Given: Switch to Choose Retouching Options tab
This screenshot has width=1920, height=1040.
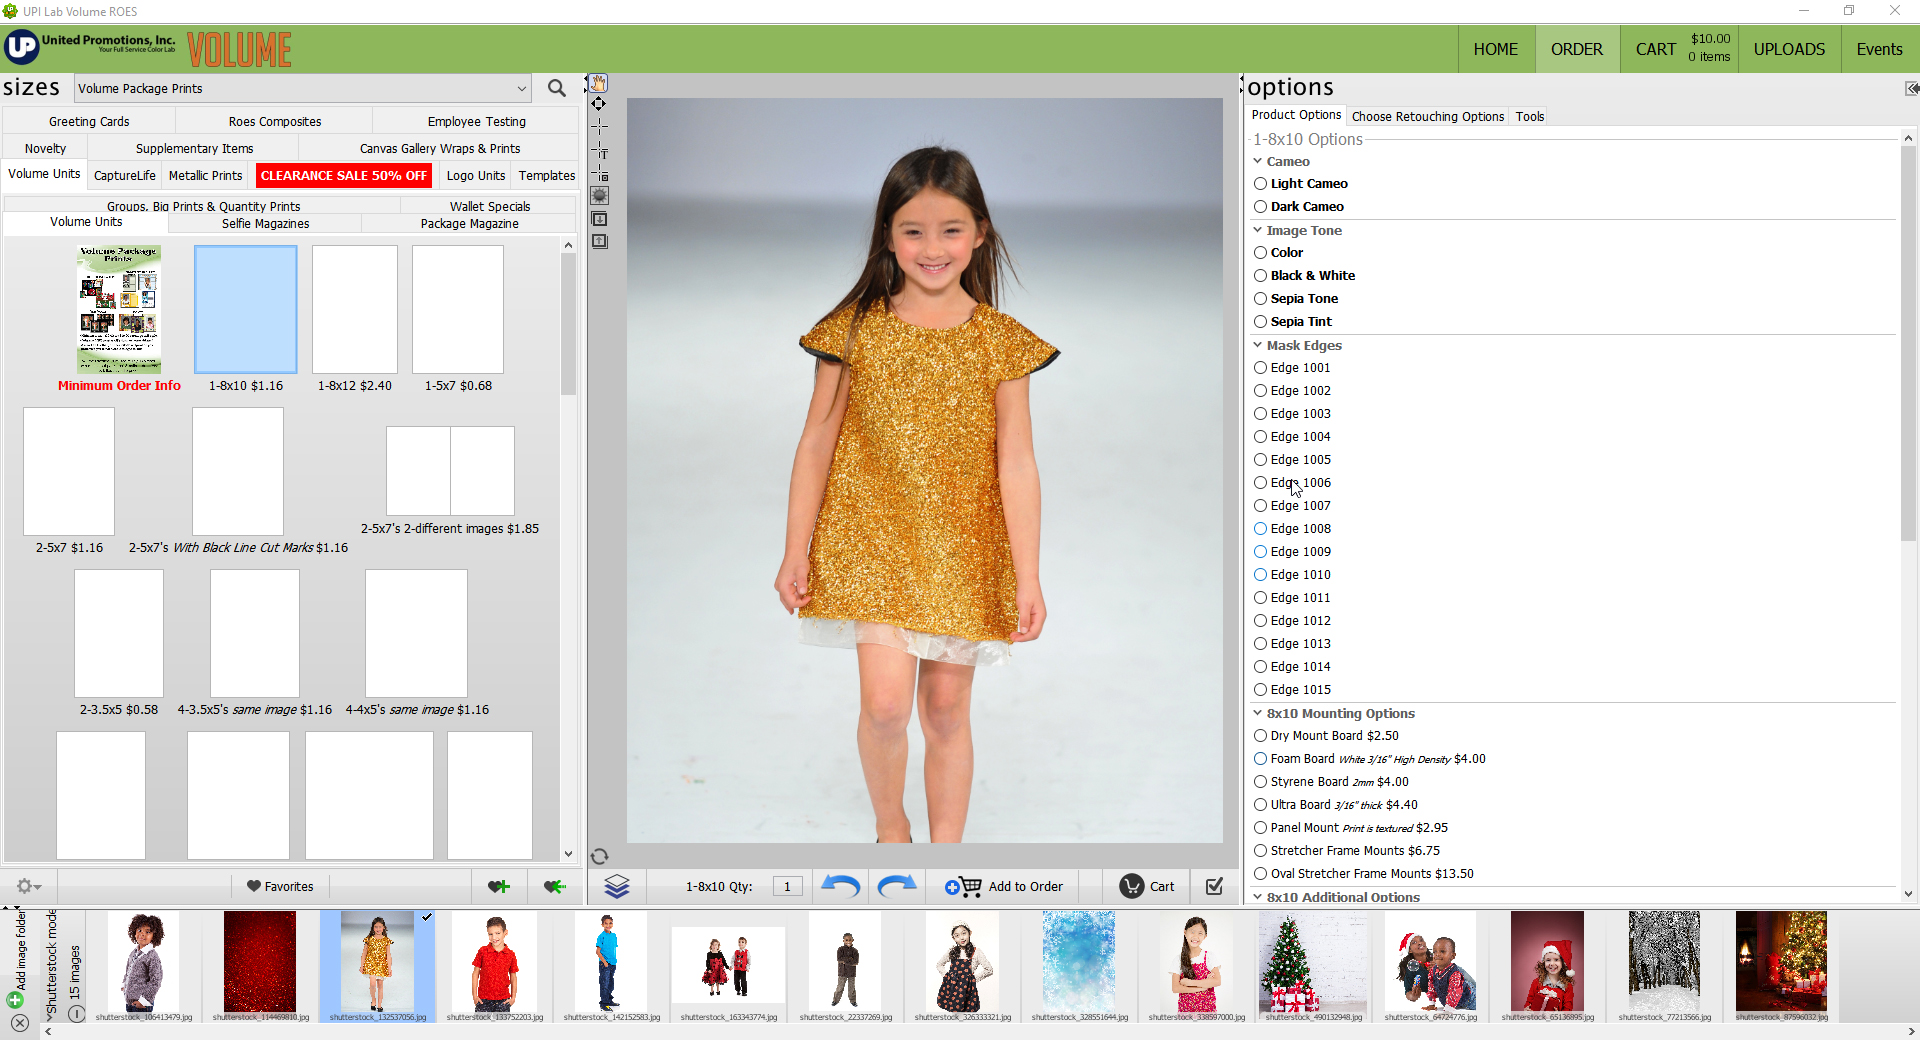Looking at the screenshot, I should point(1427,116).
